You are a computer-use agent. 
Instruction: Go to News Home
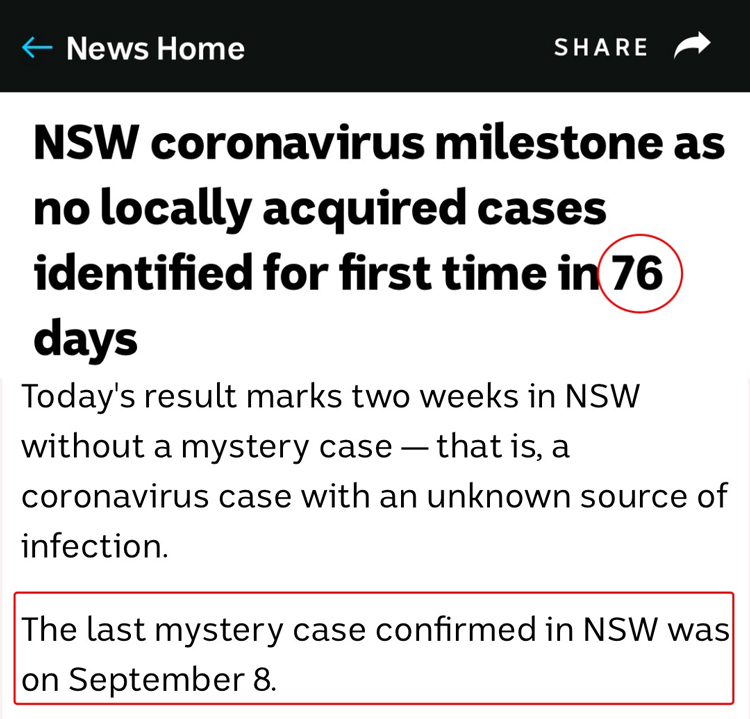click(x=155, y=48)
